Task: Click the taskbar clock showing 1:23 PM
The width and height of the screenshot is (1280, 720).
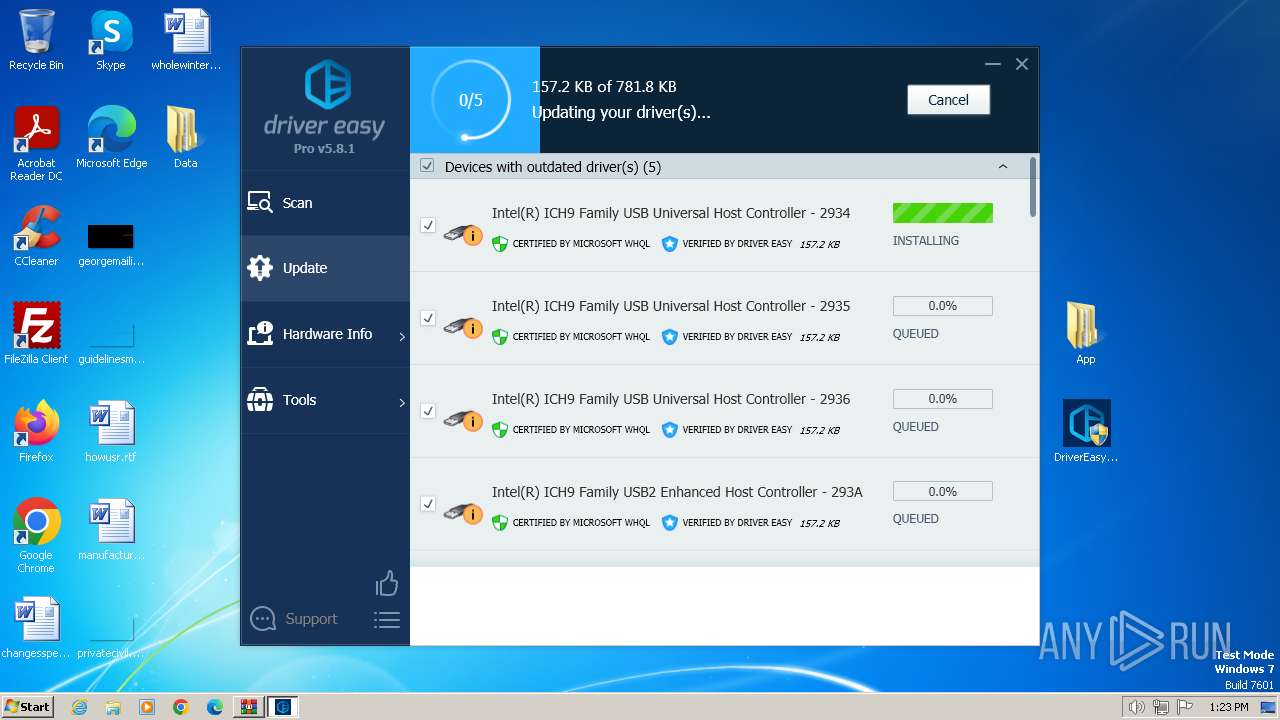Action: click(1229, 707)
